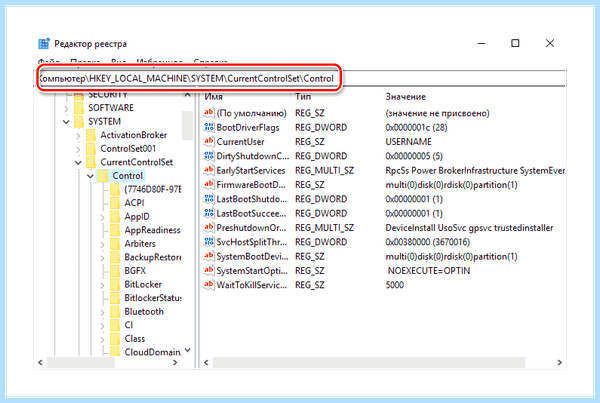Screen dimensions: 600x403
Task: Expand the ActivationBroker node
Action: point(78,135)
